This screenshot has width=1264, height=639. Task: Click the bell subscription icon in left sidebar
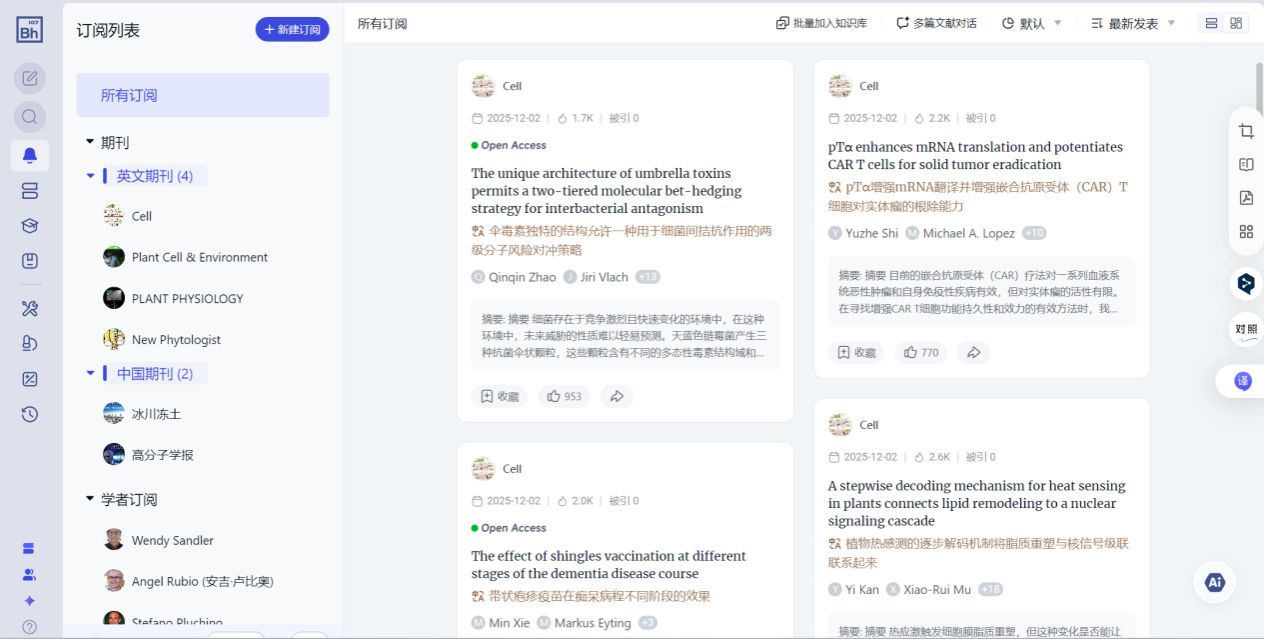pos(29,155)
